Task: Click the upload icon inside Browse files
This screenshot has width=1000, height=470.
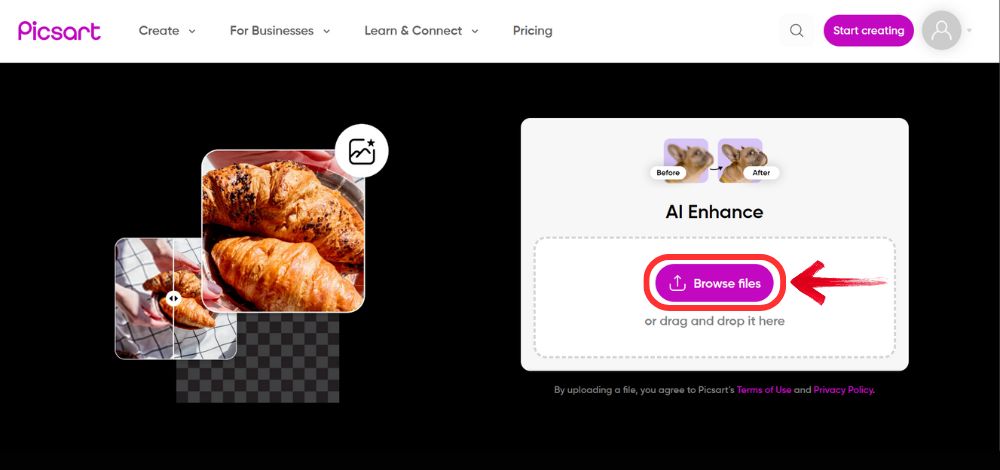Action: pos(677,284)
